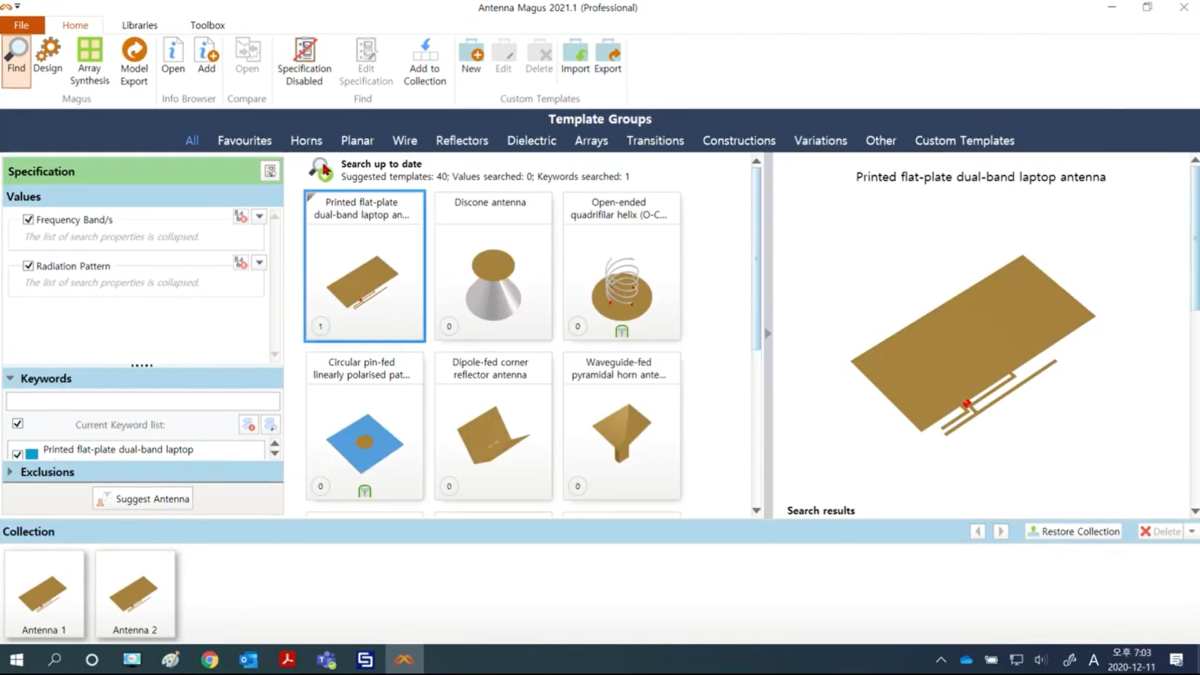Click Add to Collection in the ribbon
The width and height of the screenshot is (1200, 675).
[x=425, y=61]
